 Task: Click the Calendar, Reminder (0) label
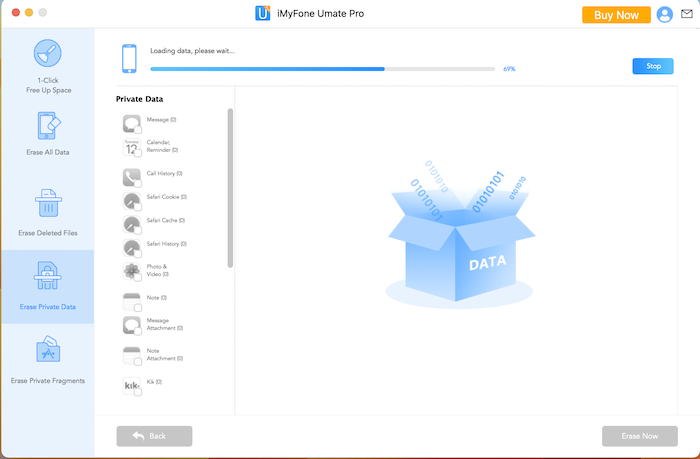click(x=162, y=146)
